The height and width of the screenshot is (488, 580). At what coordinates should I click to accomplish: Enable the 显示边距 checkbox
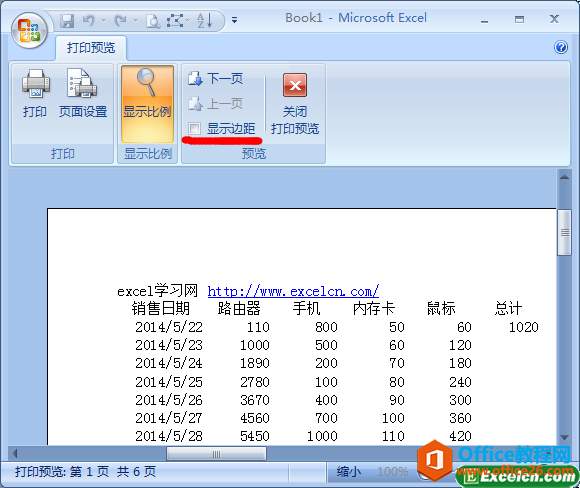(194, 128)
